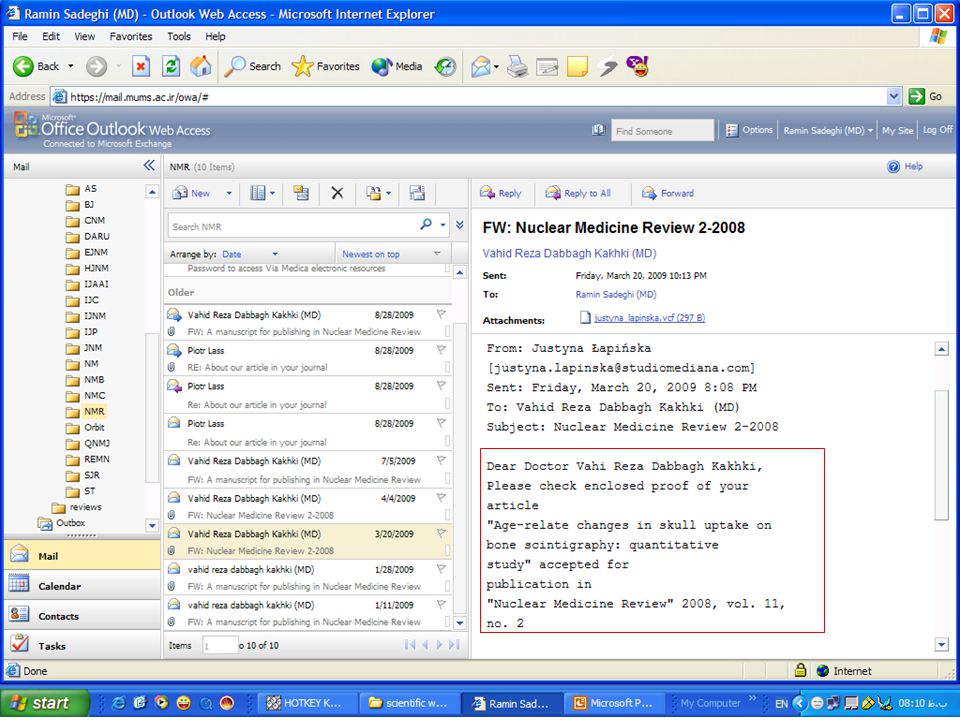Click the OWA Help icon

[x=905, y=167]
